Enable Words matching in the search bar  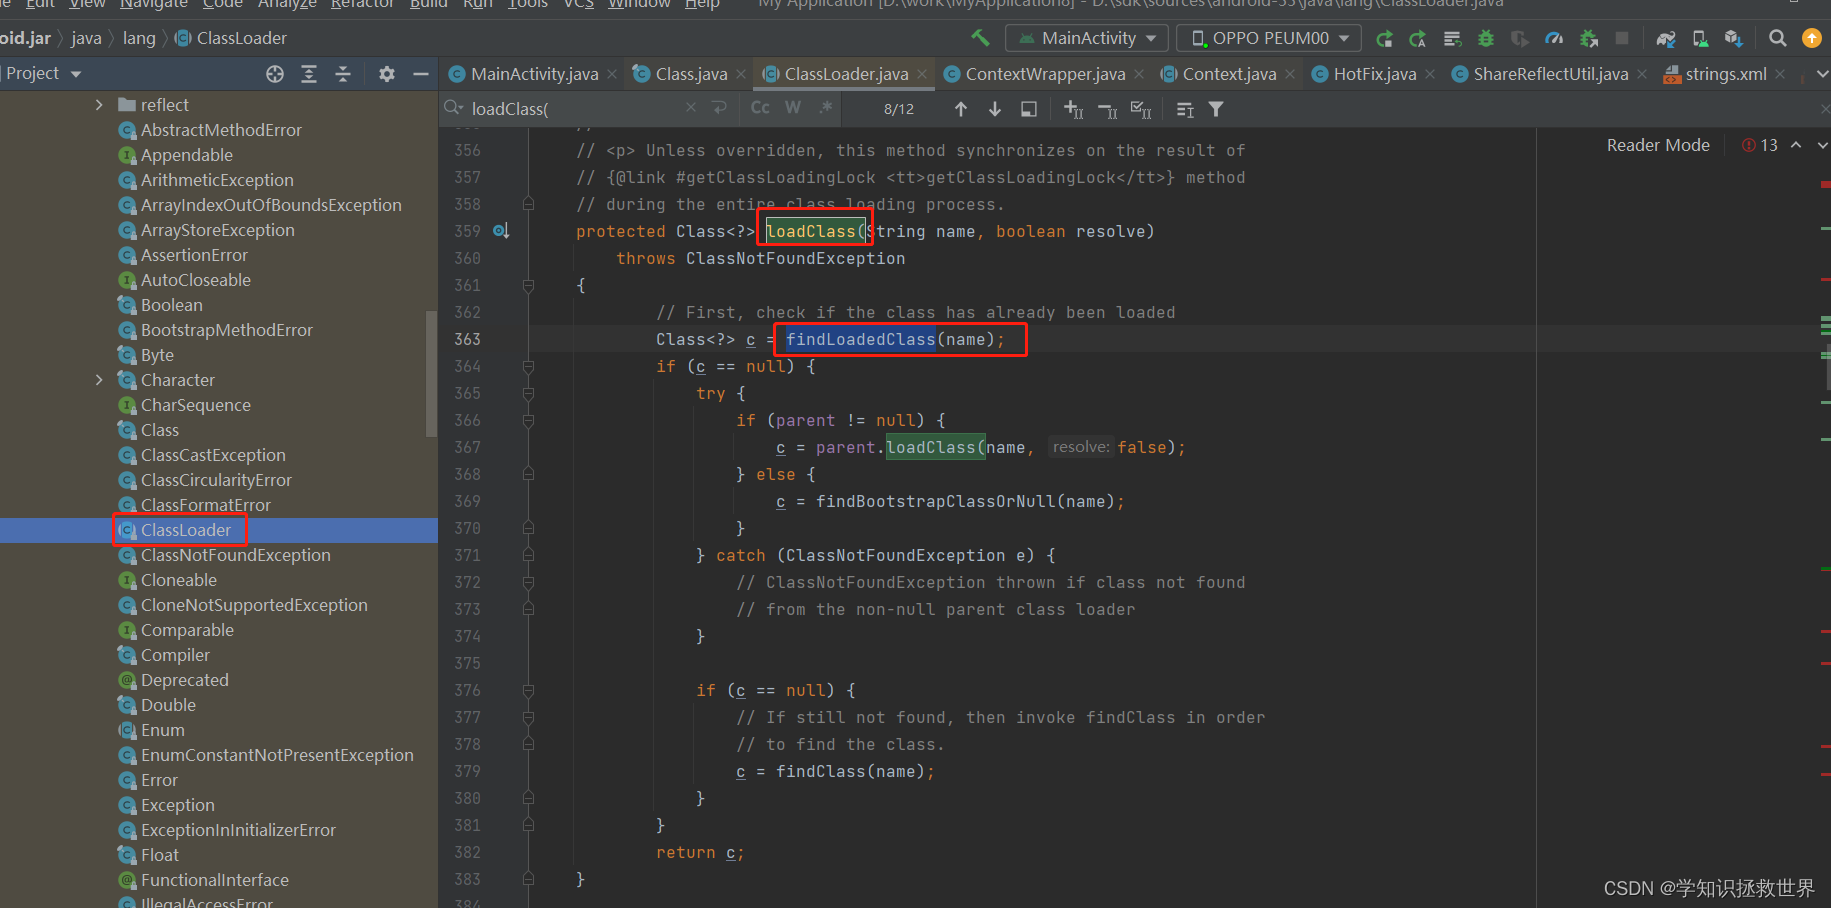coord(792,108)
